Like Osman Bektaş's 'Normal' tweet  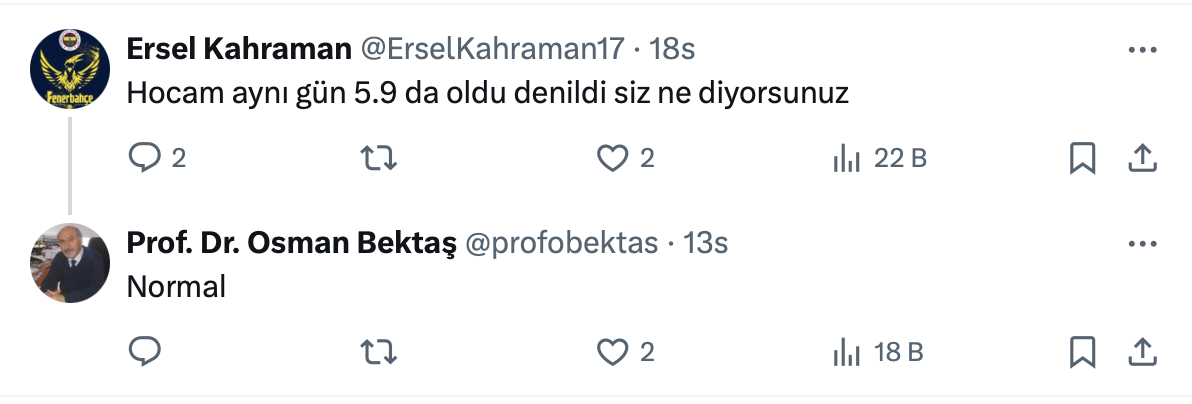pyautogui.click(x=611, y=351)
